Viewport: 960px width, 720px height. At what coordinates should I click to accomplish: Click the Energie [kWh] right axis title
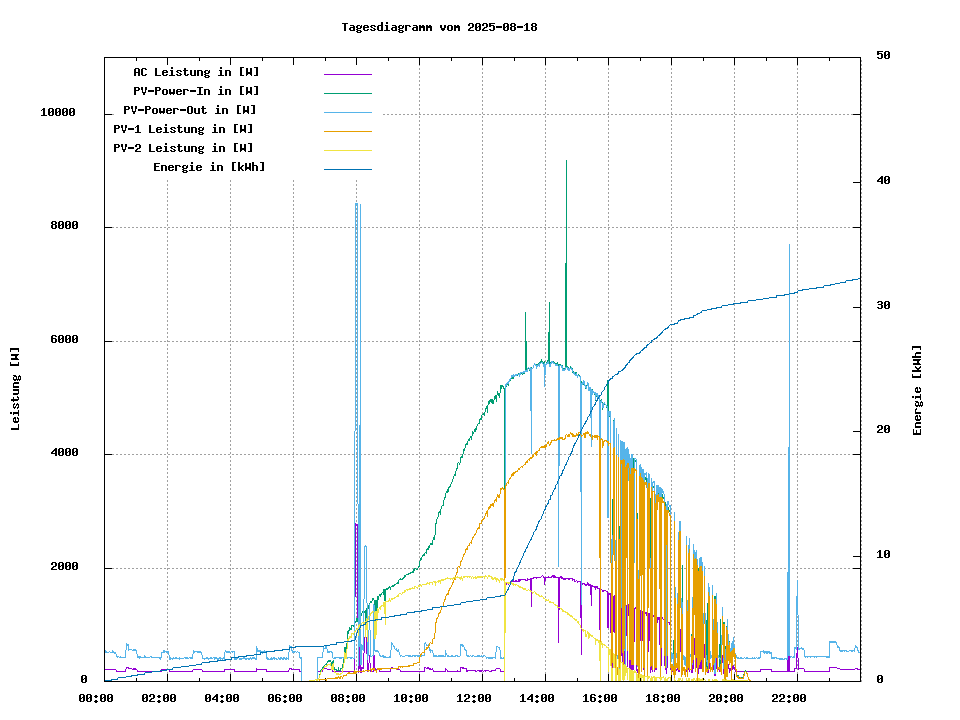pyautogui.click(x=917, y=390)
